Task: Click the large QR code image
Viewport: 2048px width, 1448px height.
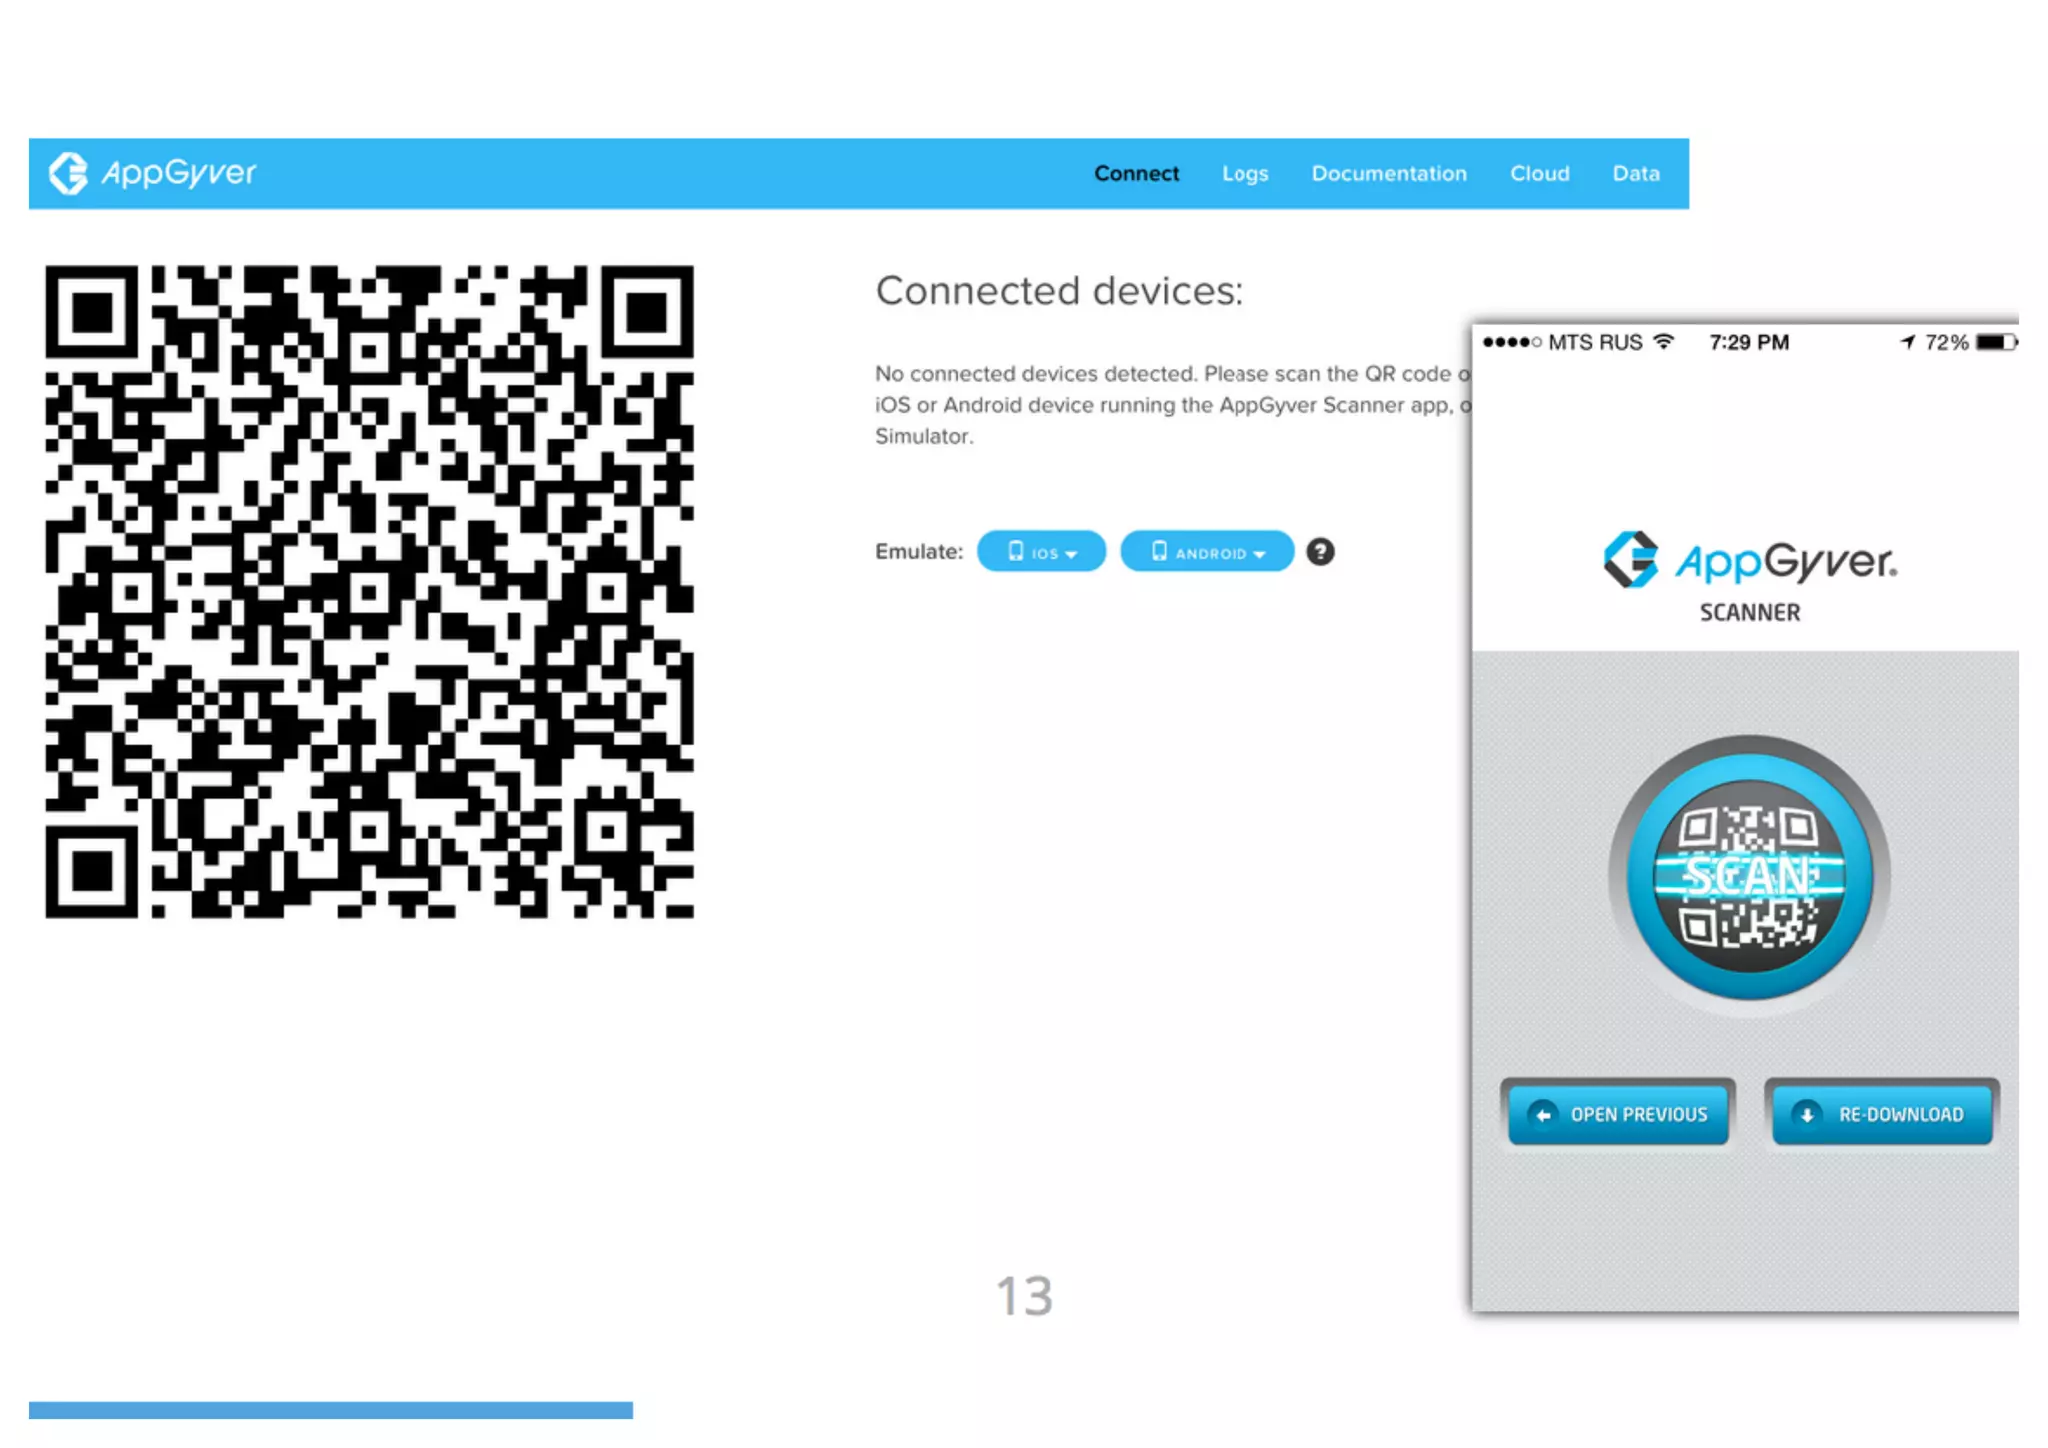Action: click(369, 591)
